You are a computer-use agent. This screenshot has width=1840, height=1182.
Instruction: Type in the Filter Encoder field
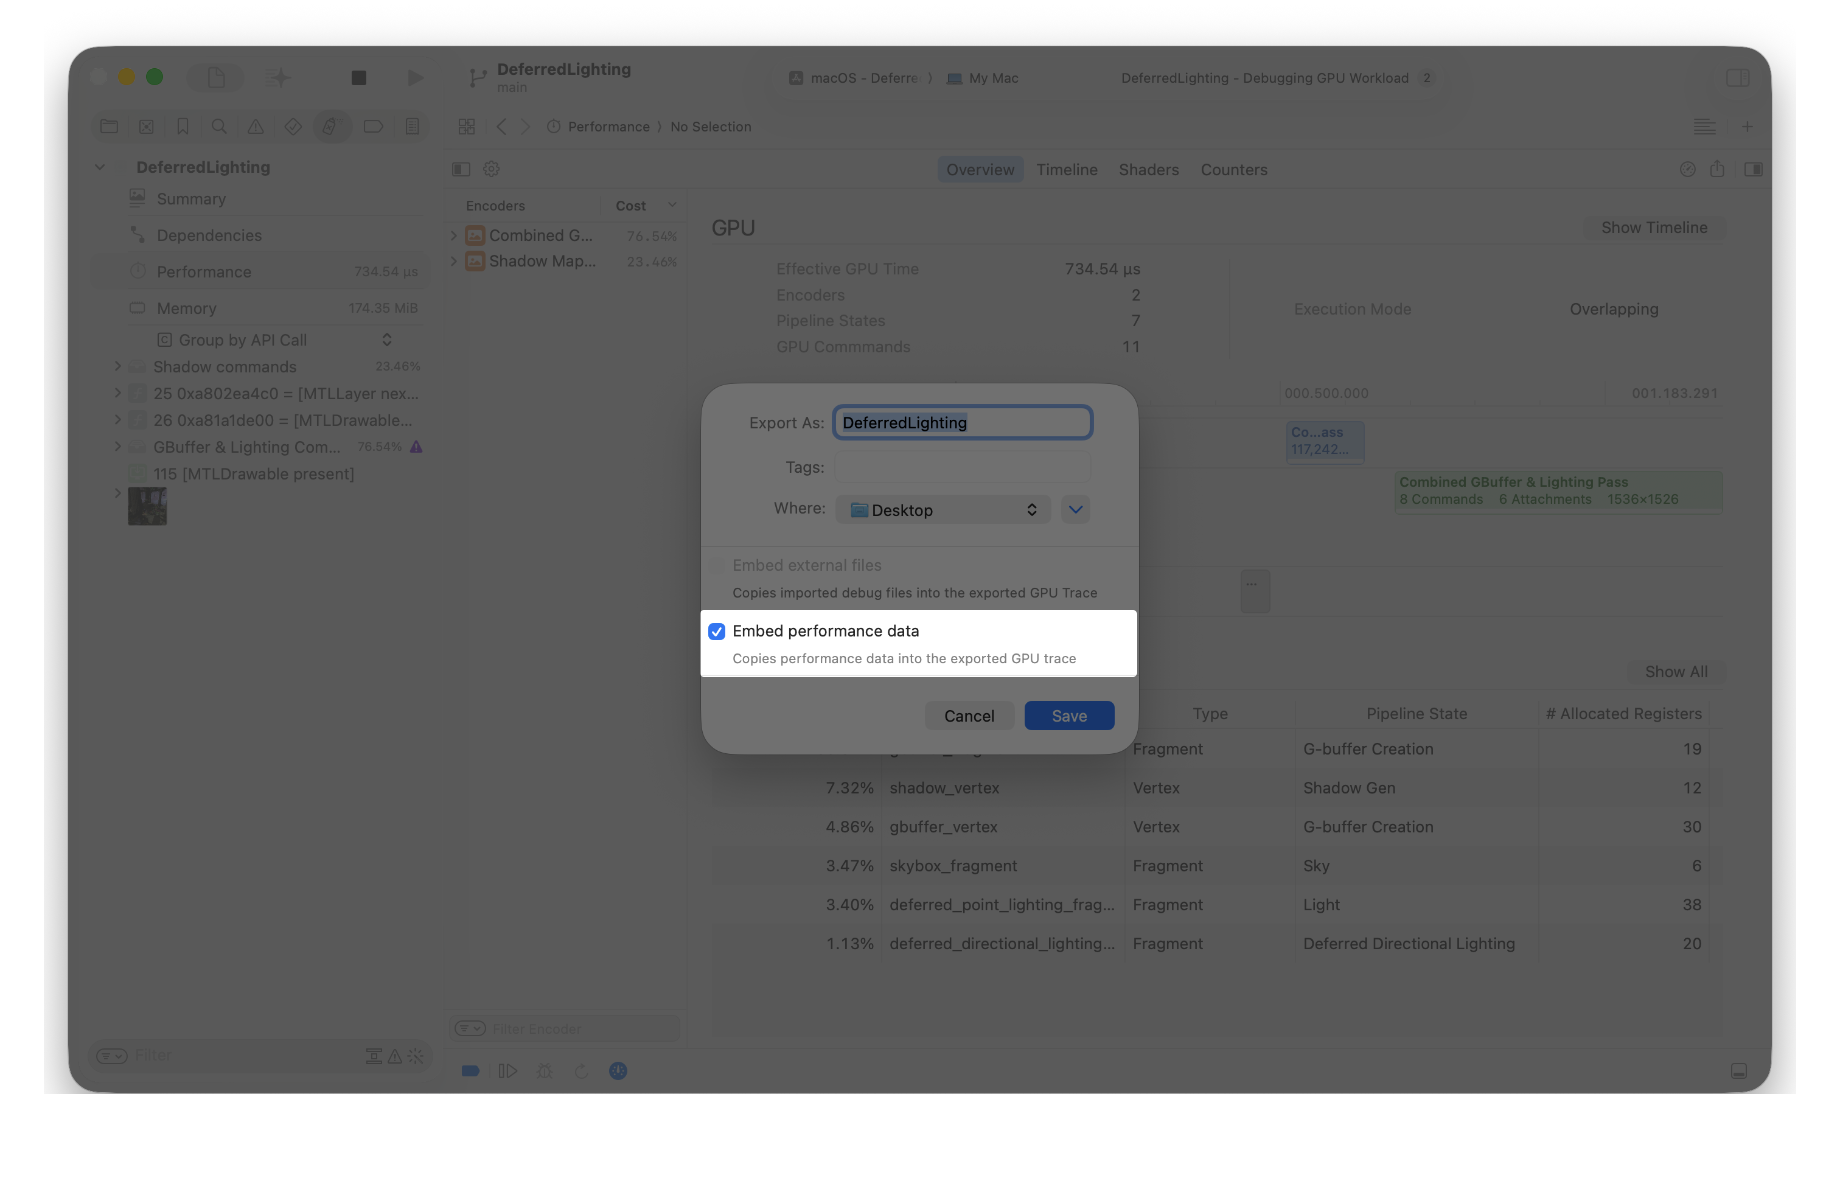click(560, 1028)
